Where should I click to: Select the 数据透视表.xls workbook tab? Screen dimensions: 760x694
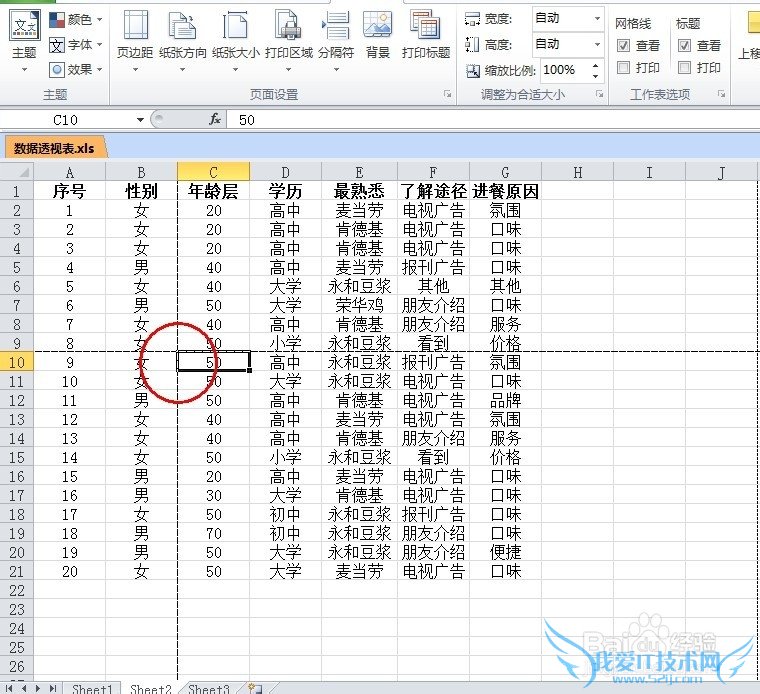pos(54,148)
